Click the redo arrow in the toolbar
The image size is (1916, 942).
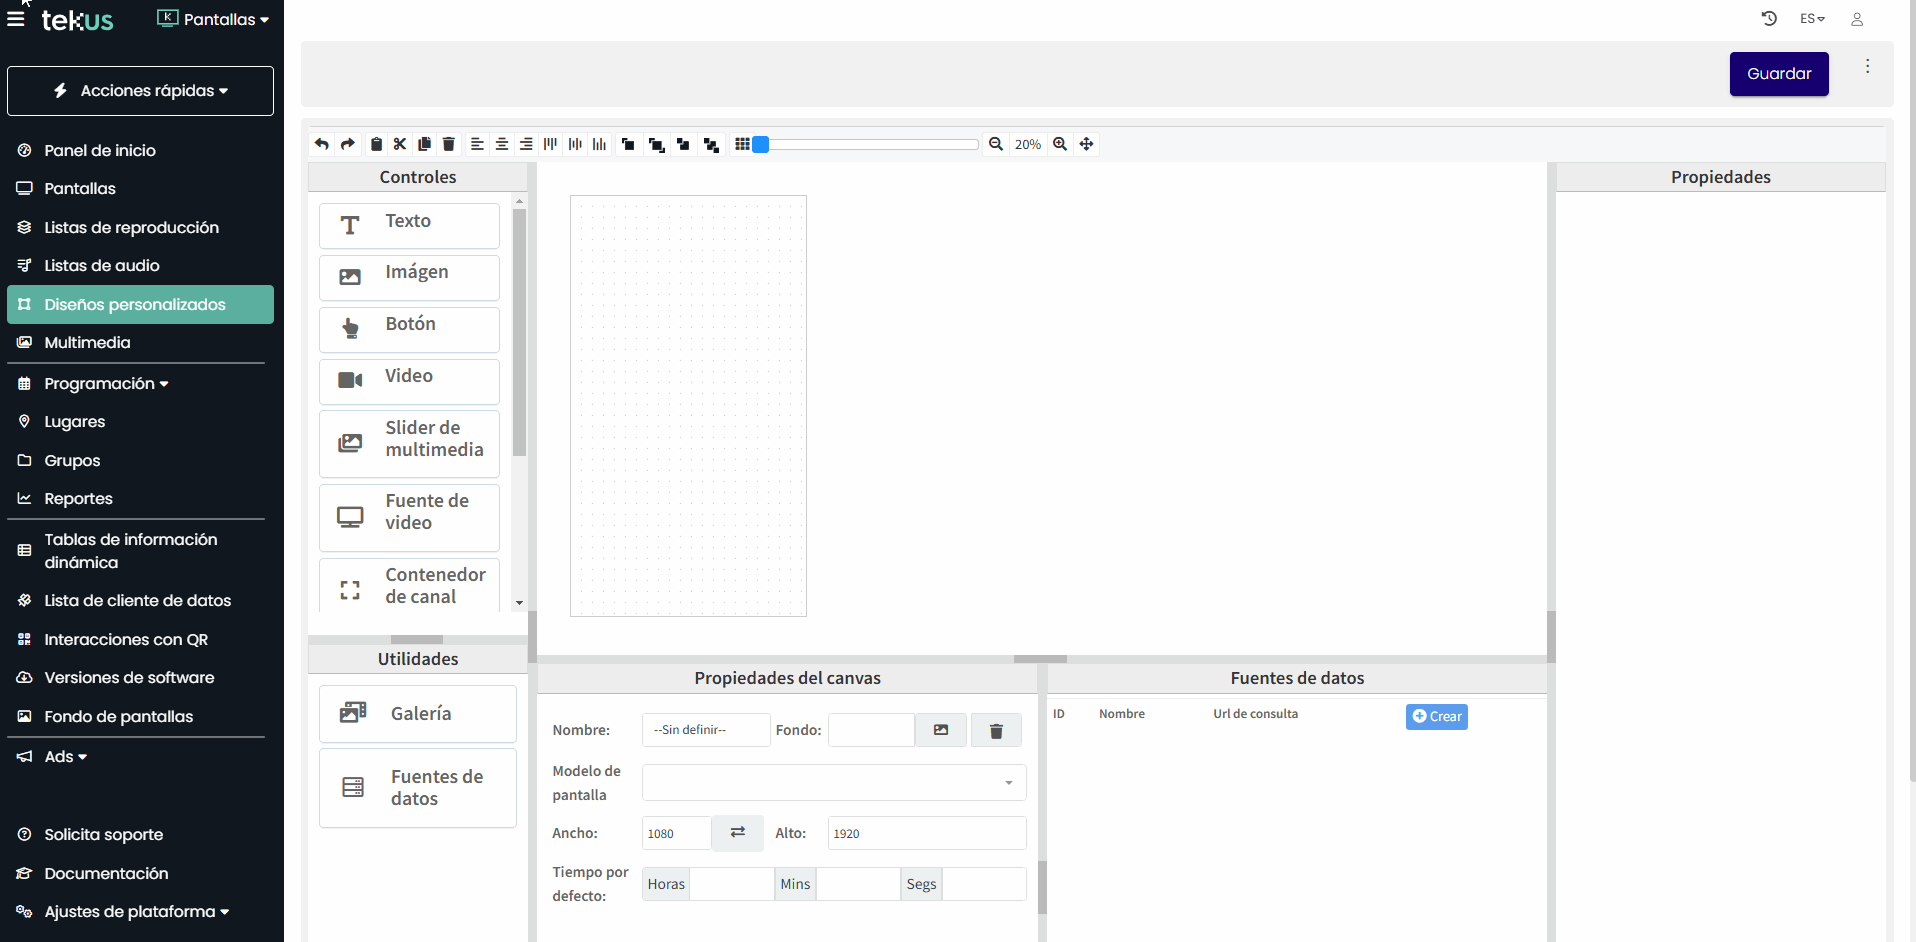(347, 144)
